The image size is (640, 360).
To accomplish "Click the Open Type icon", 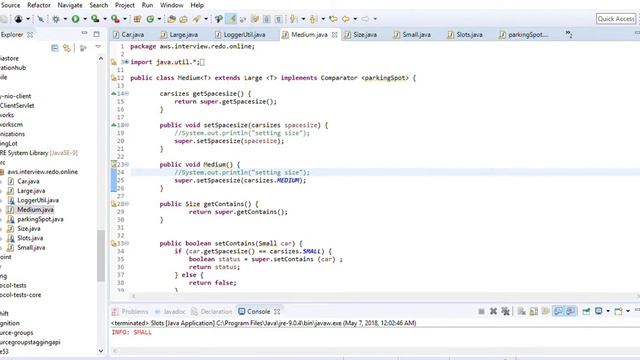I will pyautogui.click(x=171, y=19).
